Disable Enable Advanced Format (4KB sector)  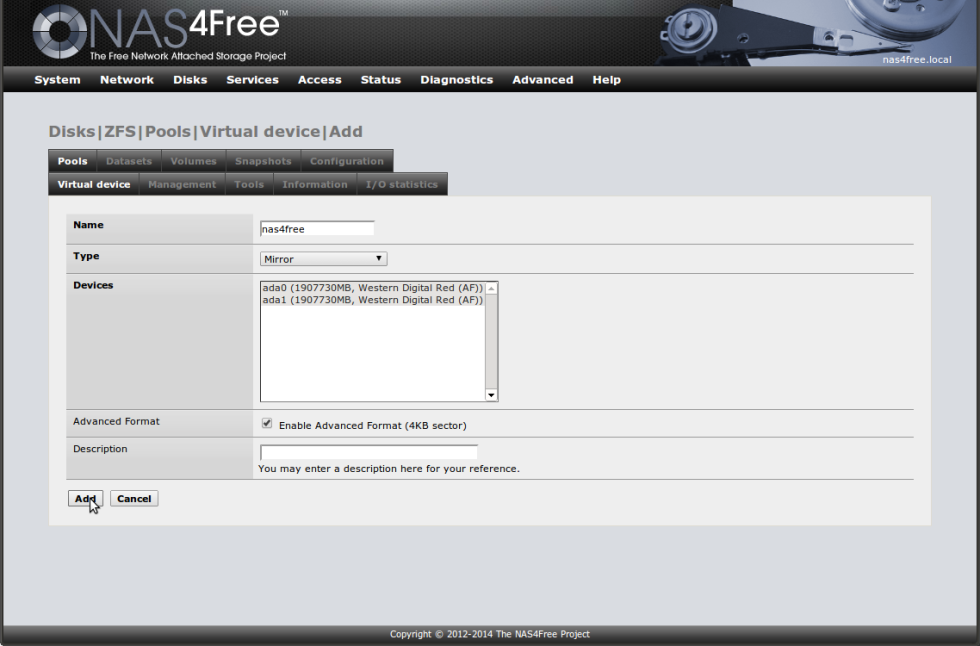(x=266, y=422)
